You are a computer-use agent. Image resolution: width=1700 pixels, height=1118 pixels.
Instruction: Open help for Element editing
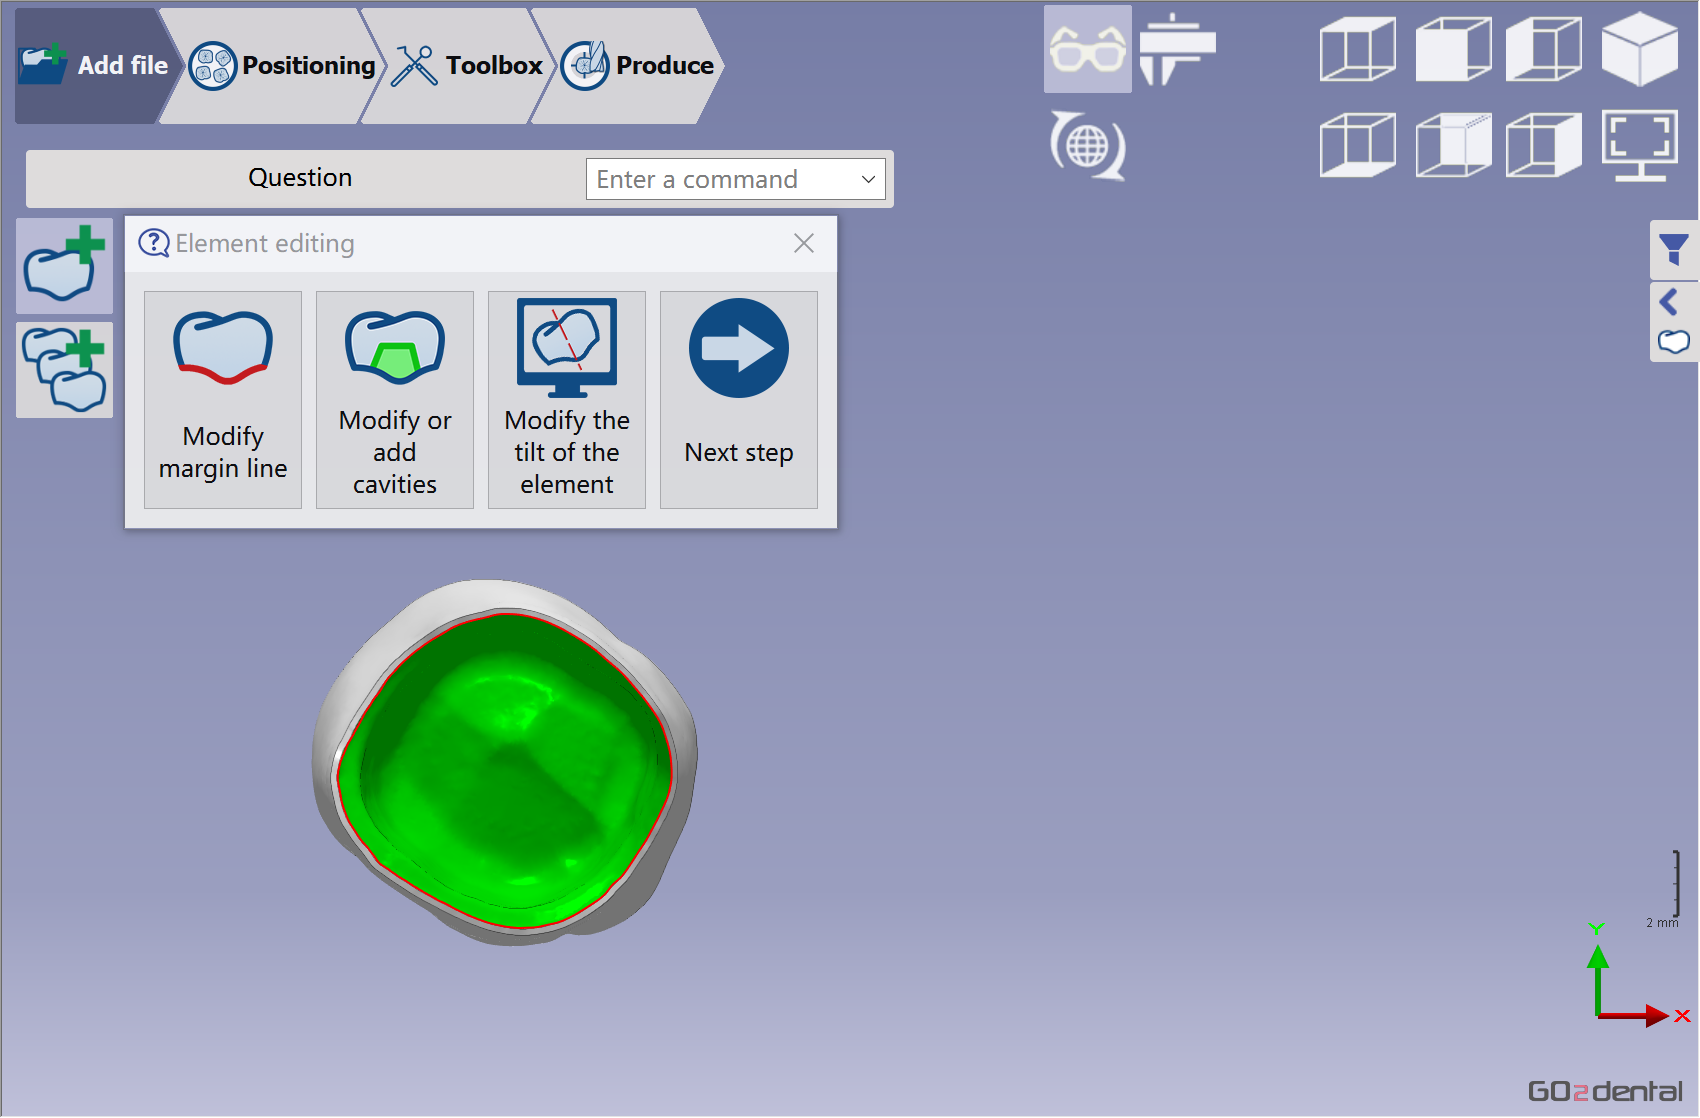click(x=154, y=243)
